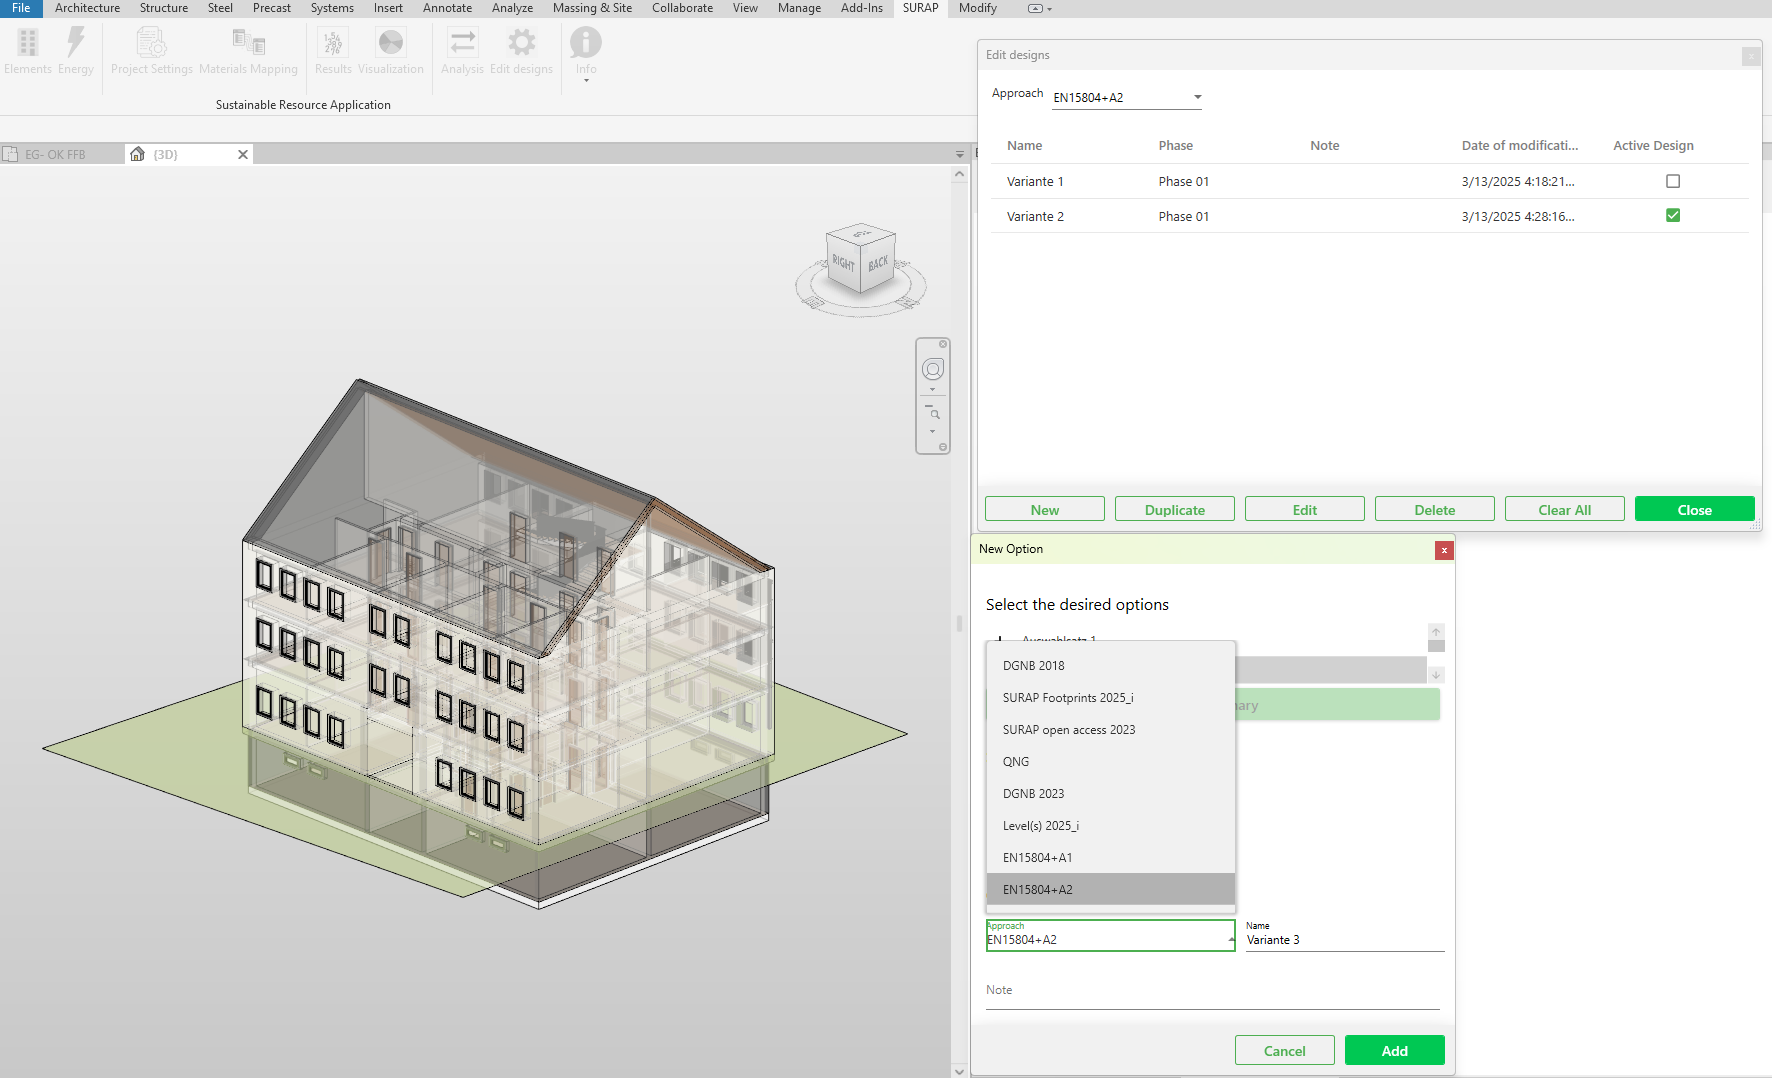Choose SURAP open access 2023 option
1772x1078 pixels.
1069,730
